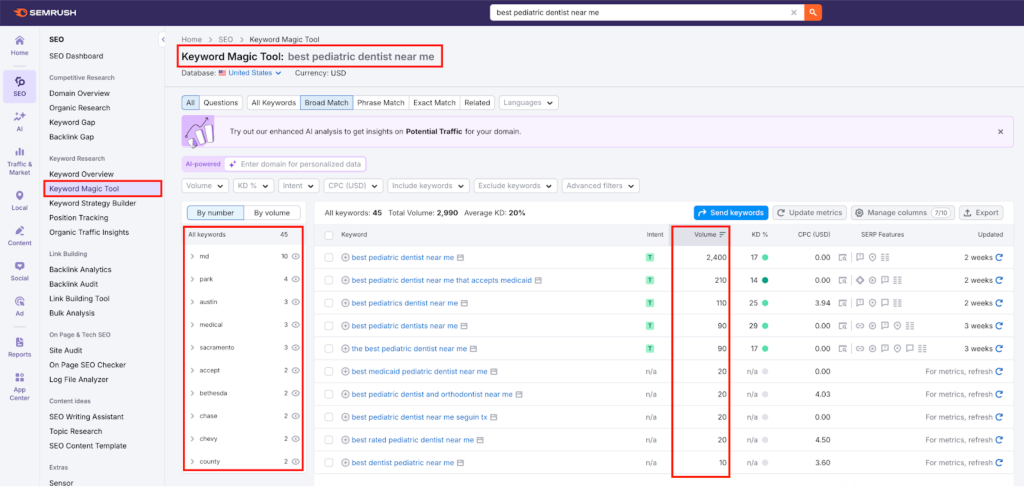Screen dimensions: 1024x487
Task: Click the top search input field
Action: point(640,12)
